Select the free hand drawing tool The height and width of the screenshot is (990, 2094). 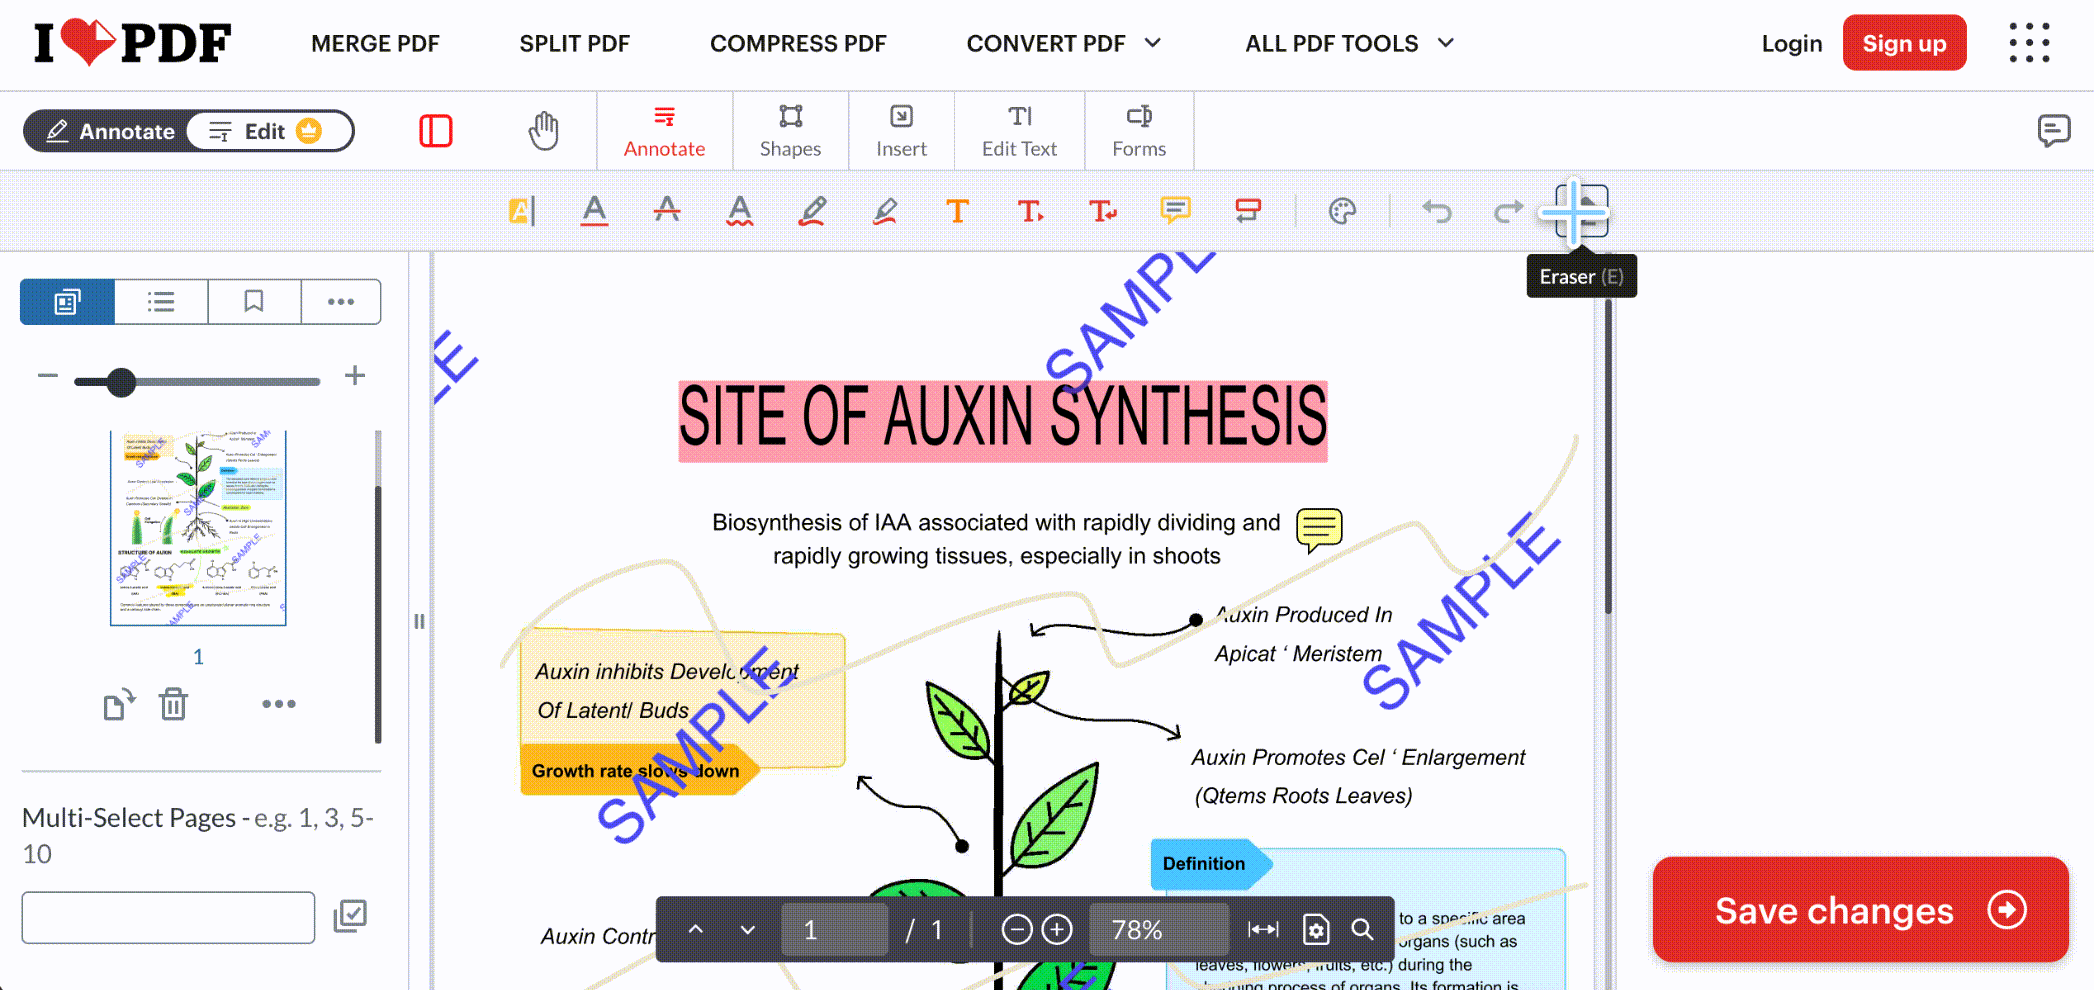[x=812, y=211]
